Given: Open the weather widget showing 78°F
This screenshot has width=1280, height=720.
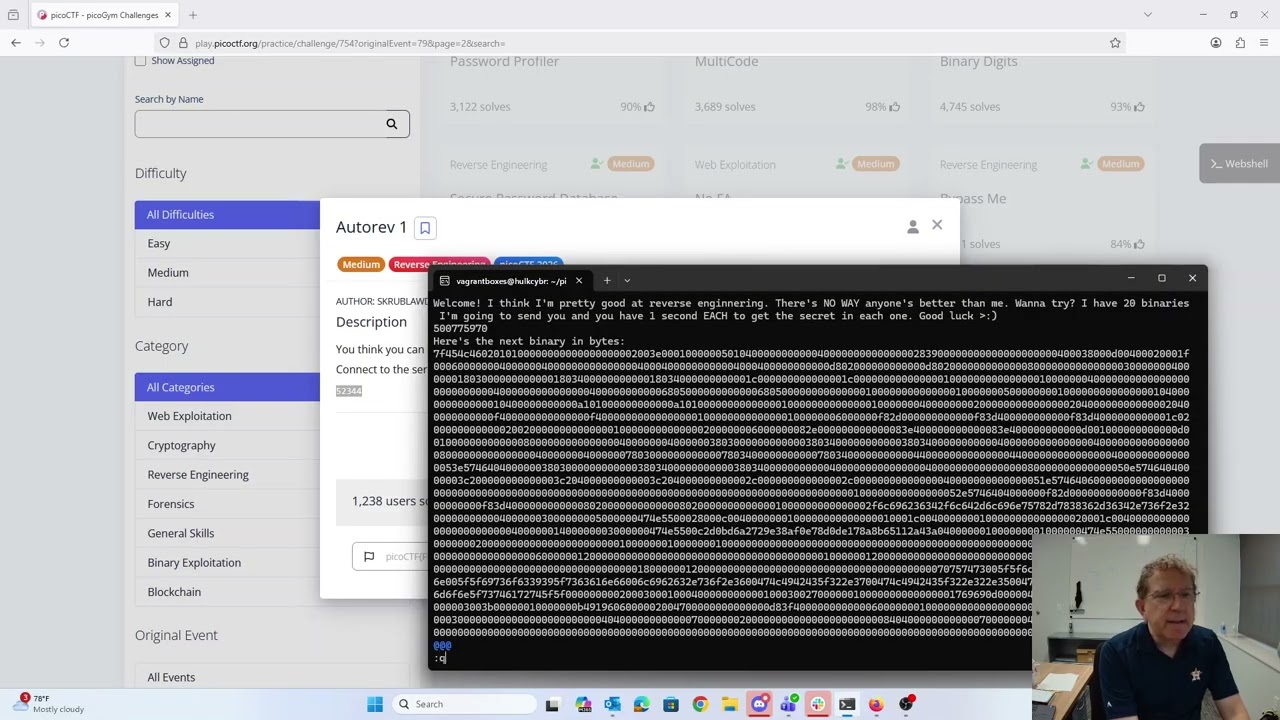Looking at the screenshot, I should pyautogui.click(x=50, y=703).
